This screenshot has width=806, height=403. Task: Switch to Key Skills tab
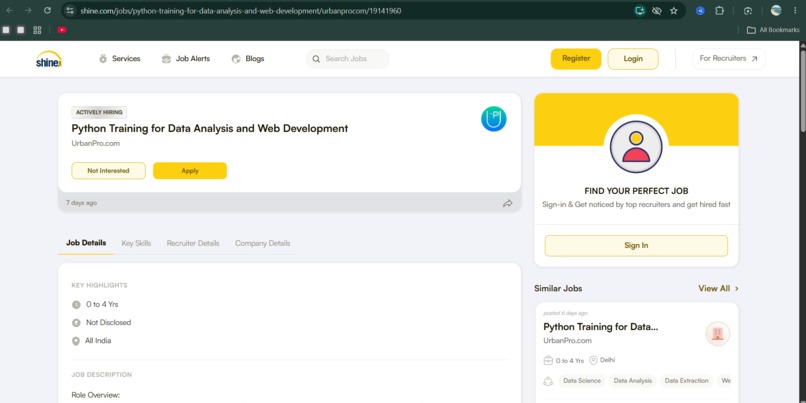coord(136,243)
